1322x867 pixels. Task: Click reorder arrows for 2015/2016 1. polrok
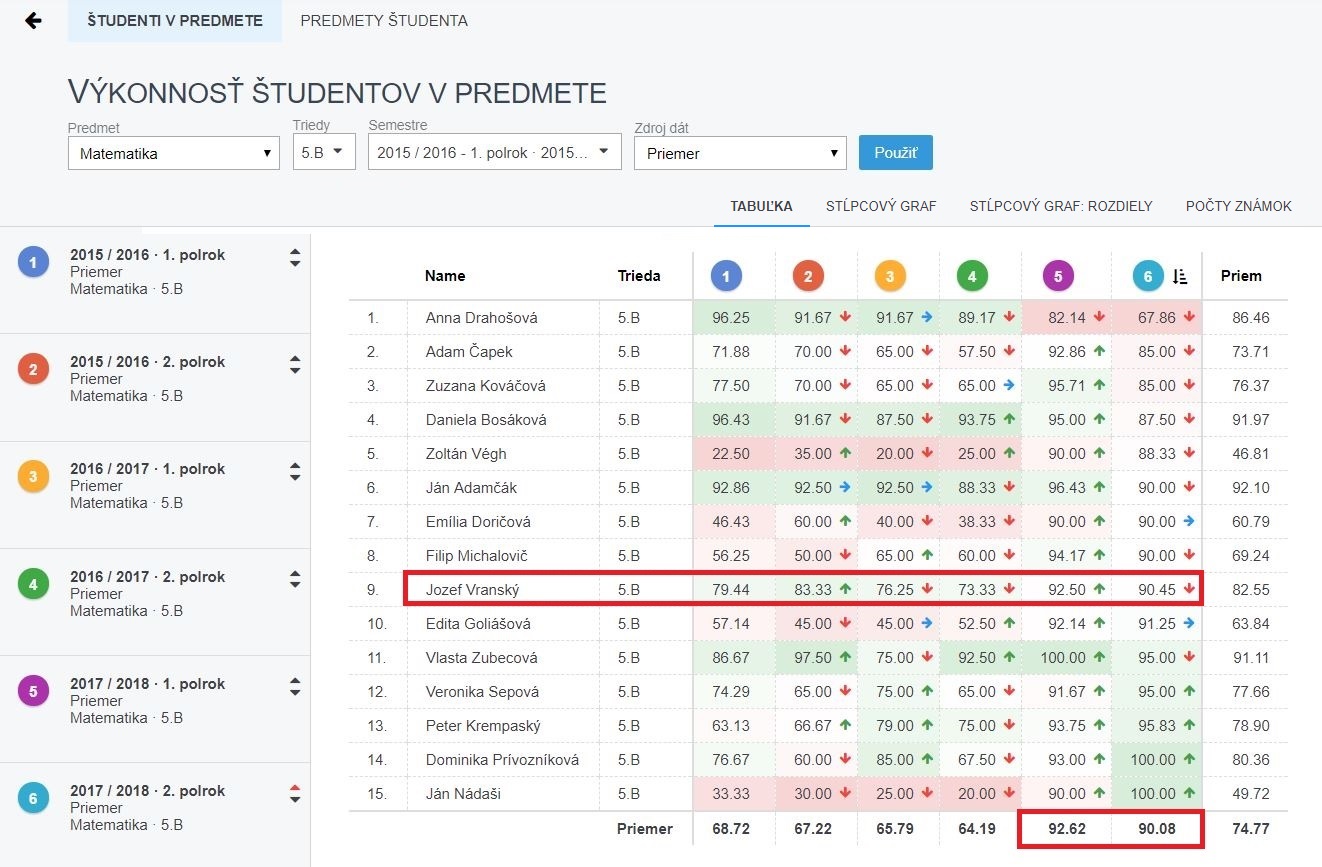coord(294,257)
